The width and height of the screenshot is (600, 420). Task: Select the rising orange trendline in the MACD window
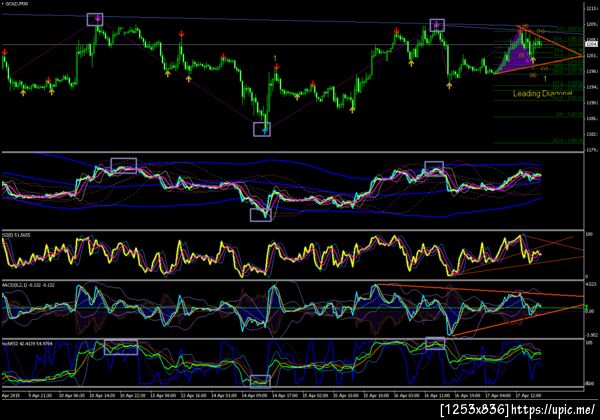click(x=517, y=321)
